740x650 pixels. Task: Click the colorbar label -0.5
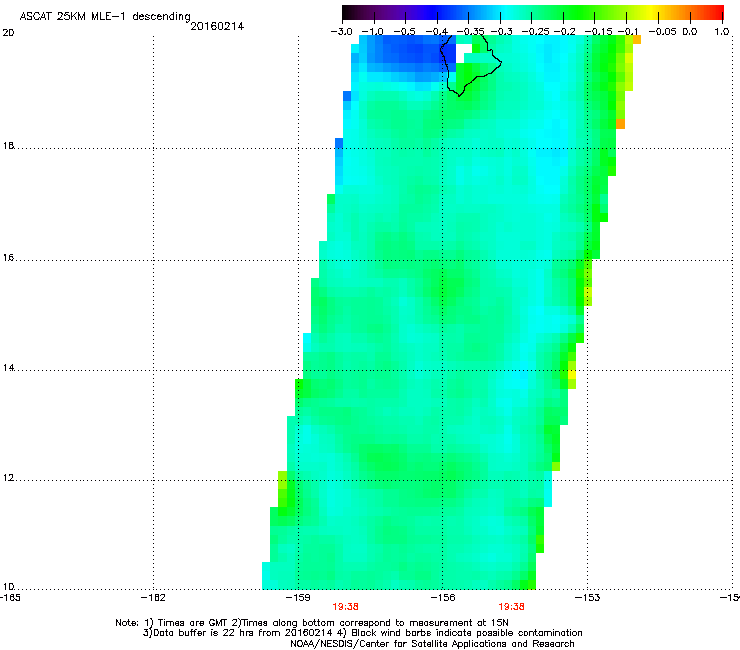click(404, 32)
